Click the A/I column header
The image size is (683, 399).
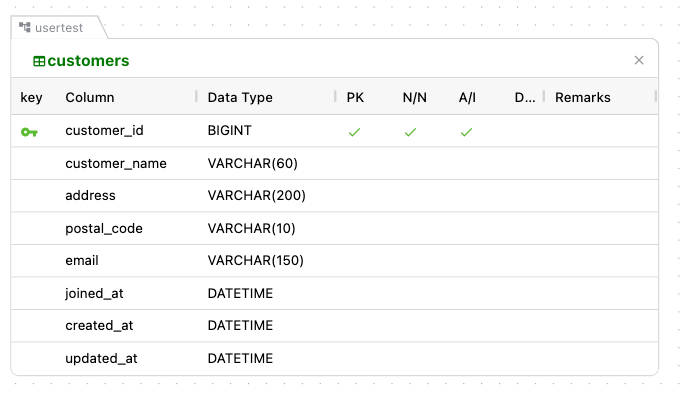(467, 97)
